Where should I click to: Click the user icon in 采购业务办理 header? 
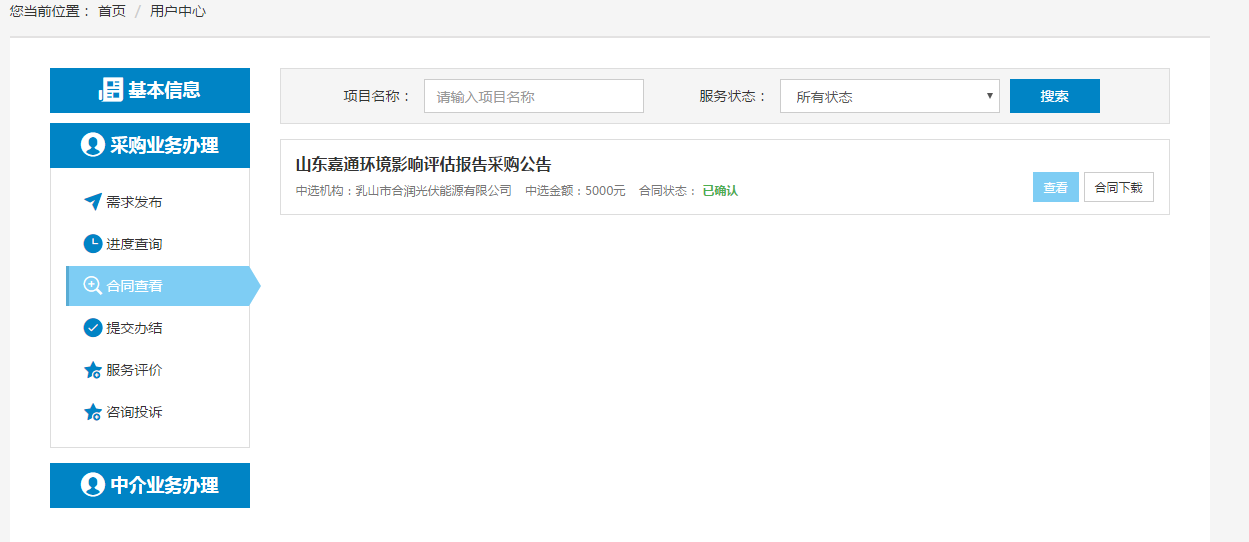(93, 145)
